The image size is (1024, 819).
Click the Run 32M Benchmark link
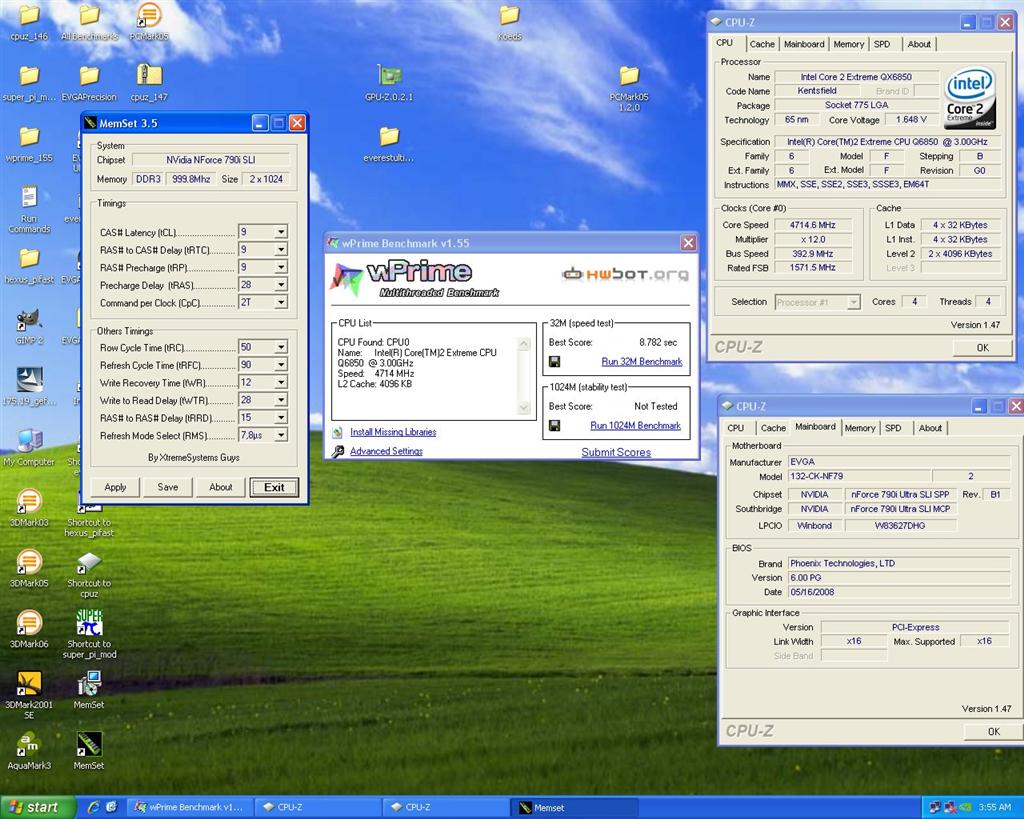click(x=641, y=361)
